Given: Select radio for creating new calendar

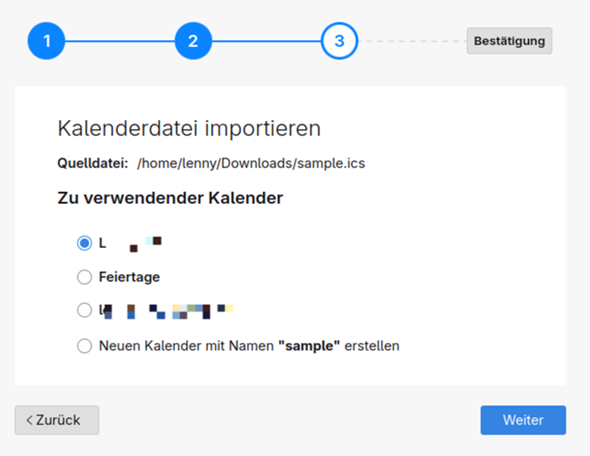Looking at the screenshot, I should [x=84, y=345].
